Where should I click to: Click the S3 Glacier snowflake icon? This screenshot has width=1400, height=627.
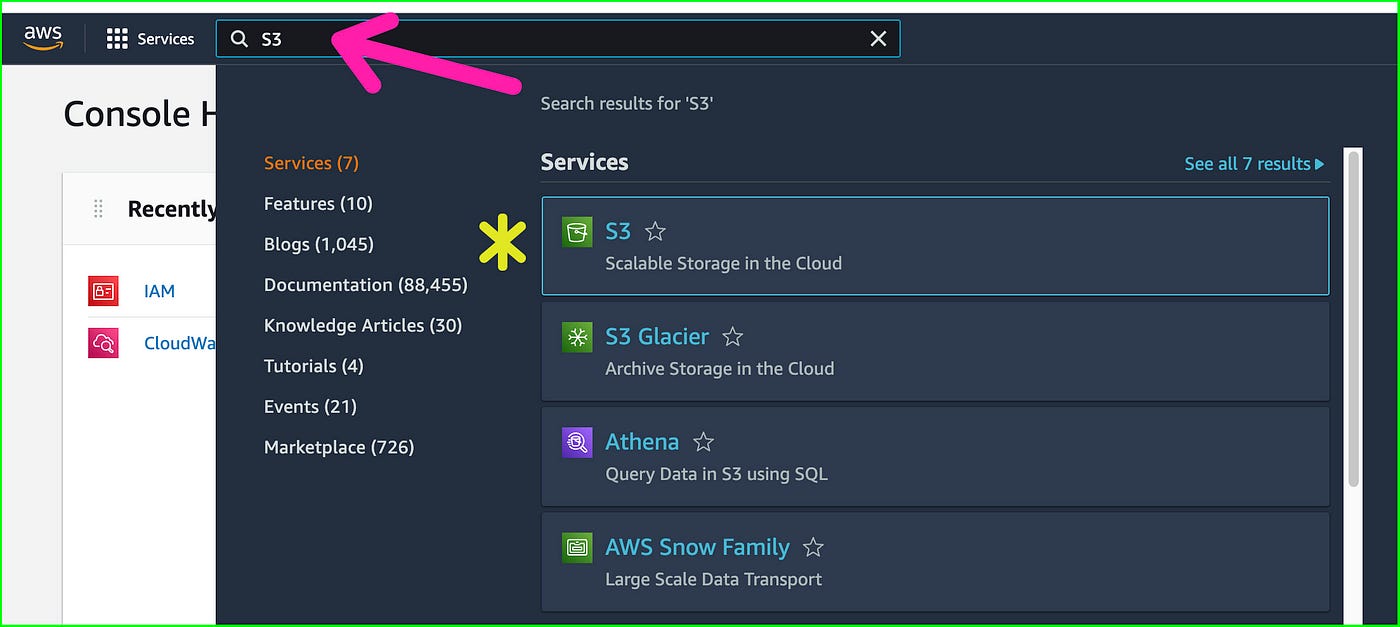pyautogui.click(x=576, y=337)
